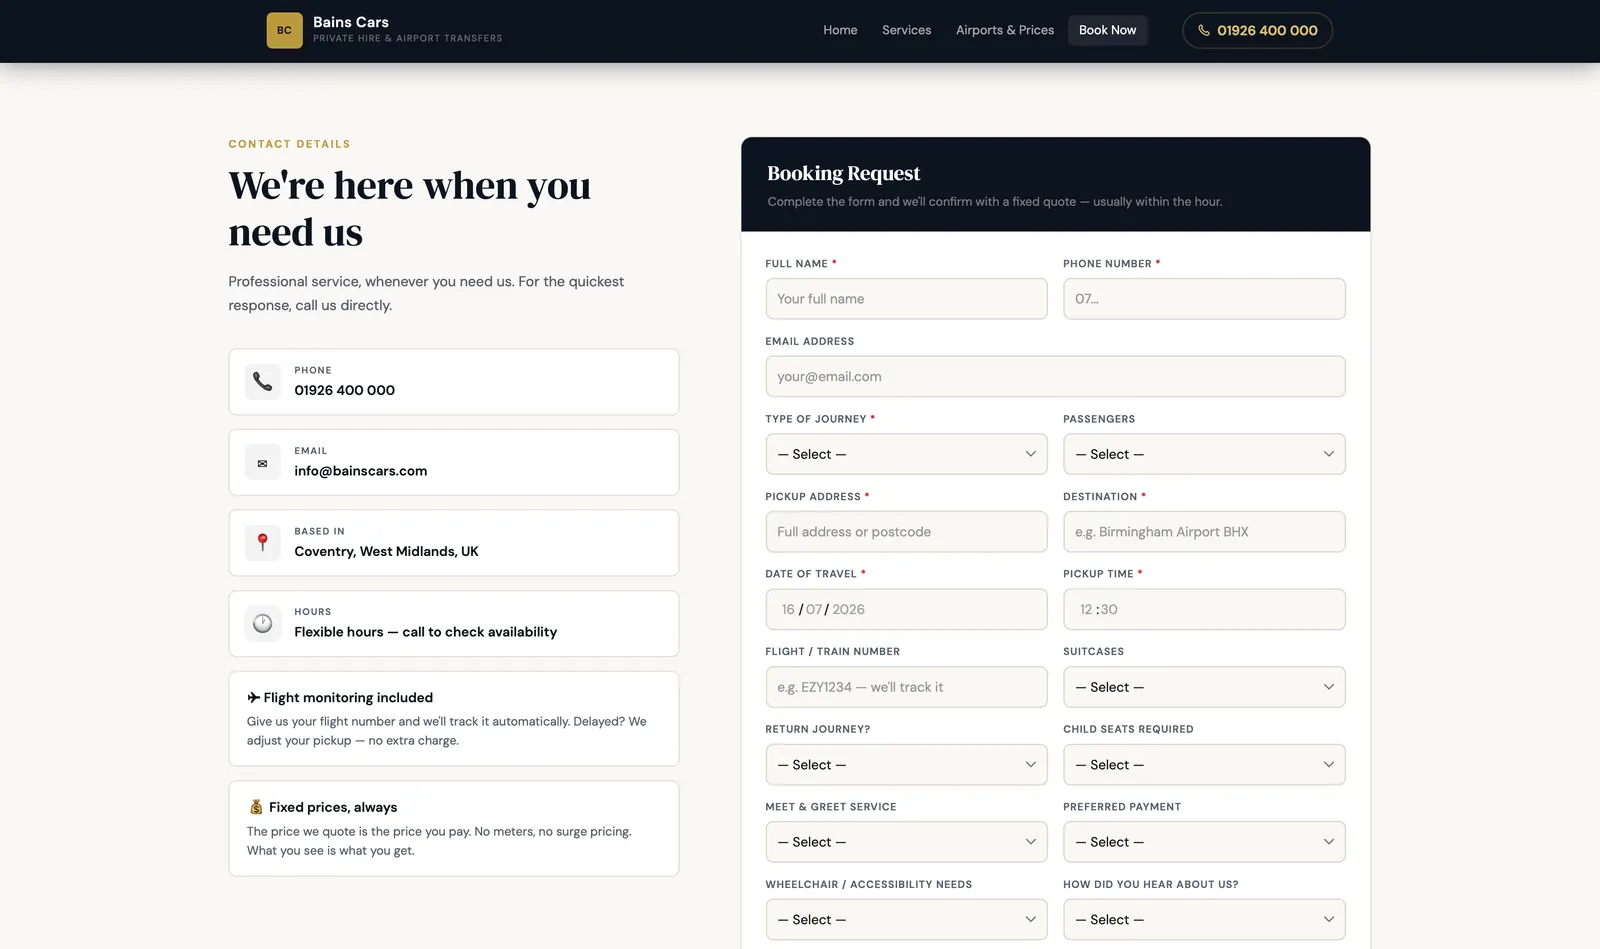This screenshot has height=949, width=1600.
Task: Click the Pickup Address input field
Action: pyautogui.click(x=906, y=532)
